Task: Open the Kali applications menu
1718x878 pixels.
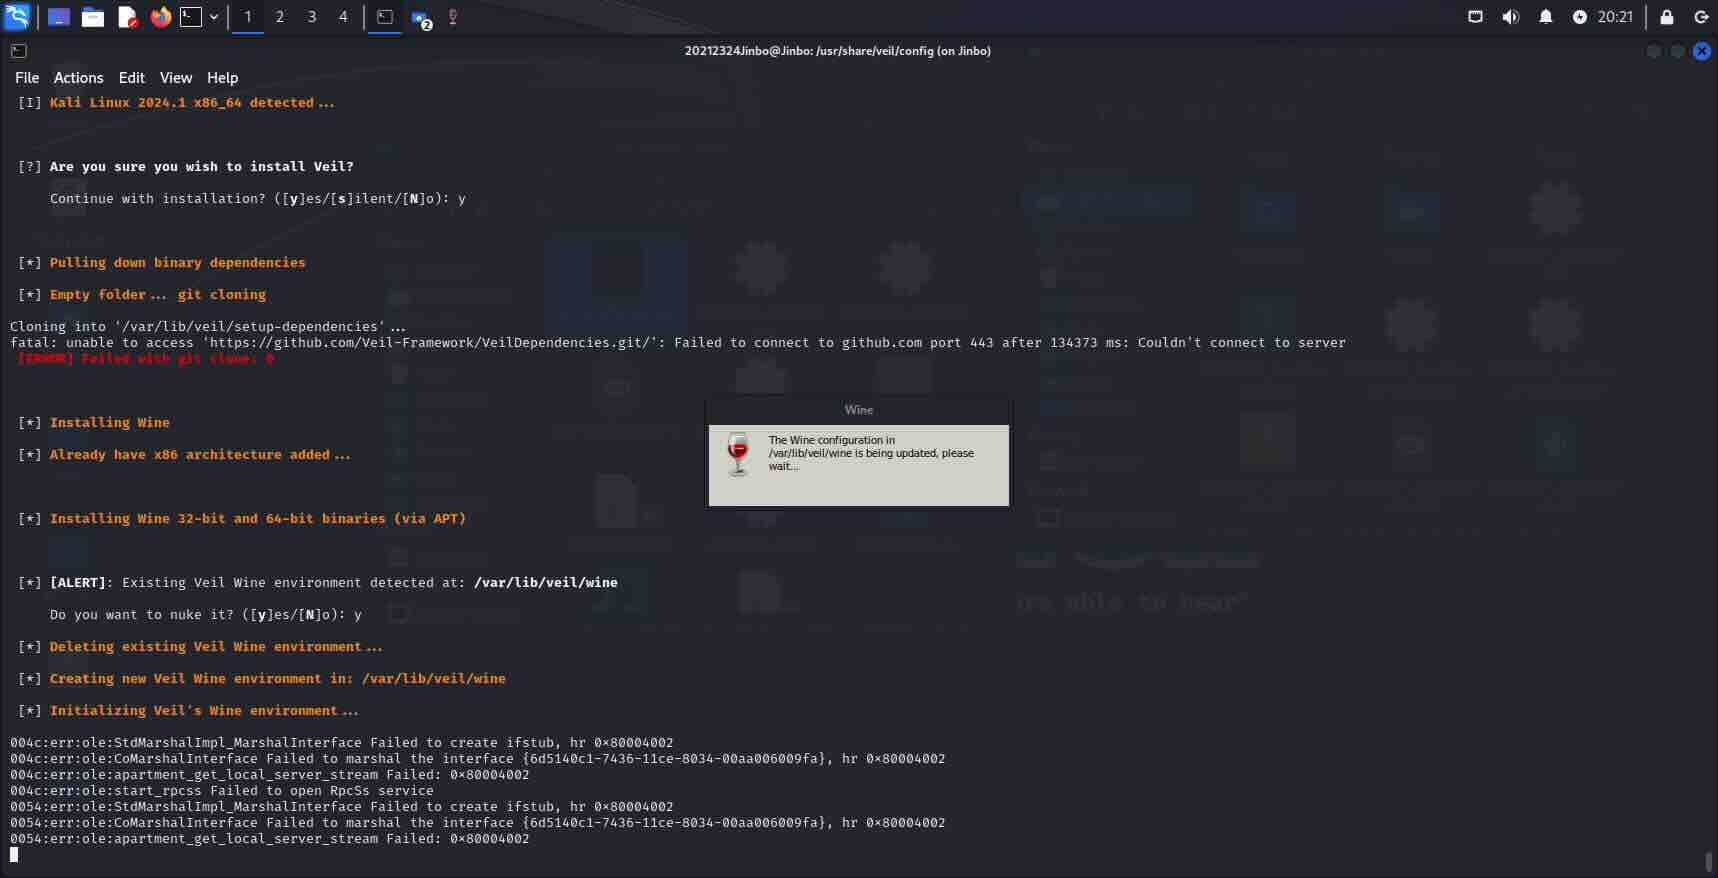Action: (x=17, y=16)
